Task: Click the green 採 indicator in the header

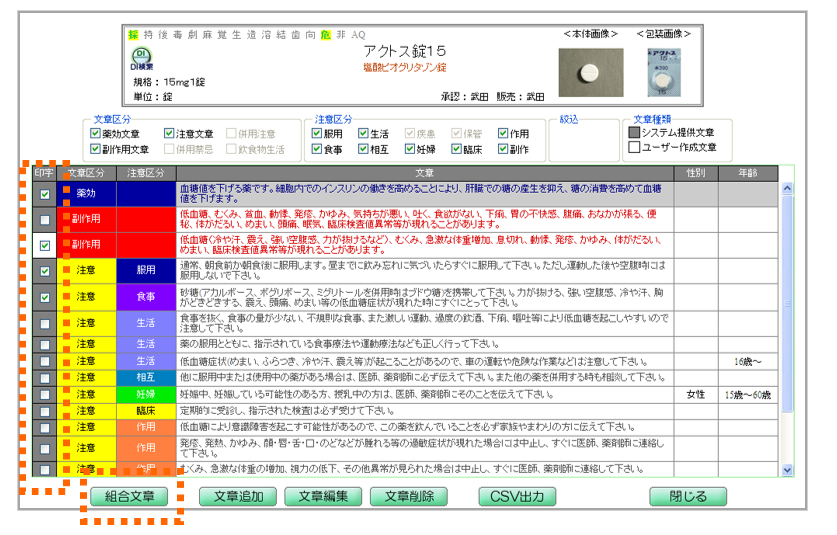Action: pos(132,35)
